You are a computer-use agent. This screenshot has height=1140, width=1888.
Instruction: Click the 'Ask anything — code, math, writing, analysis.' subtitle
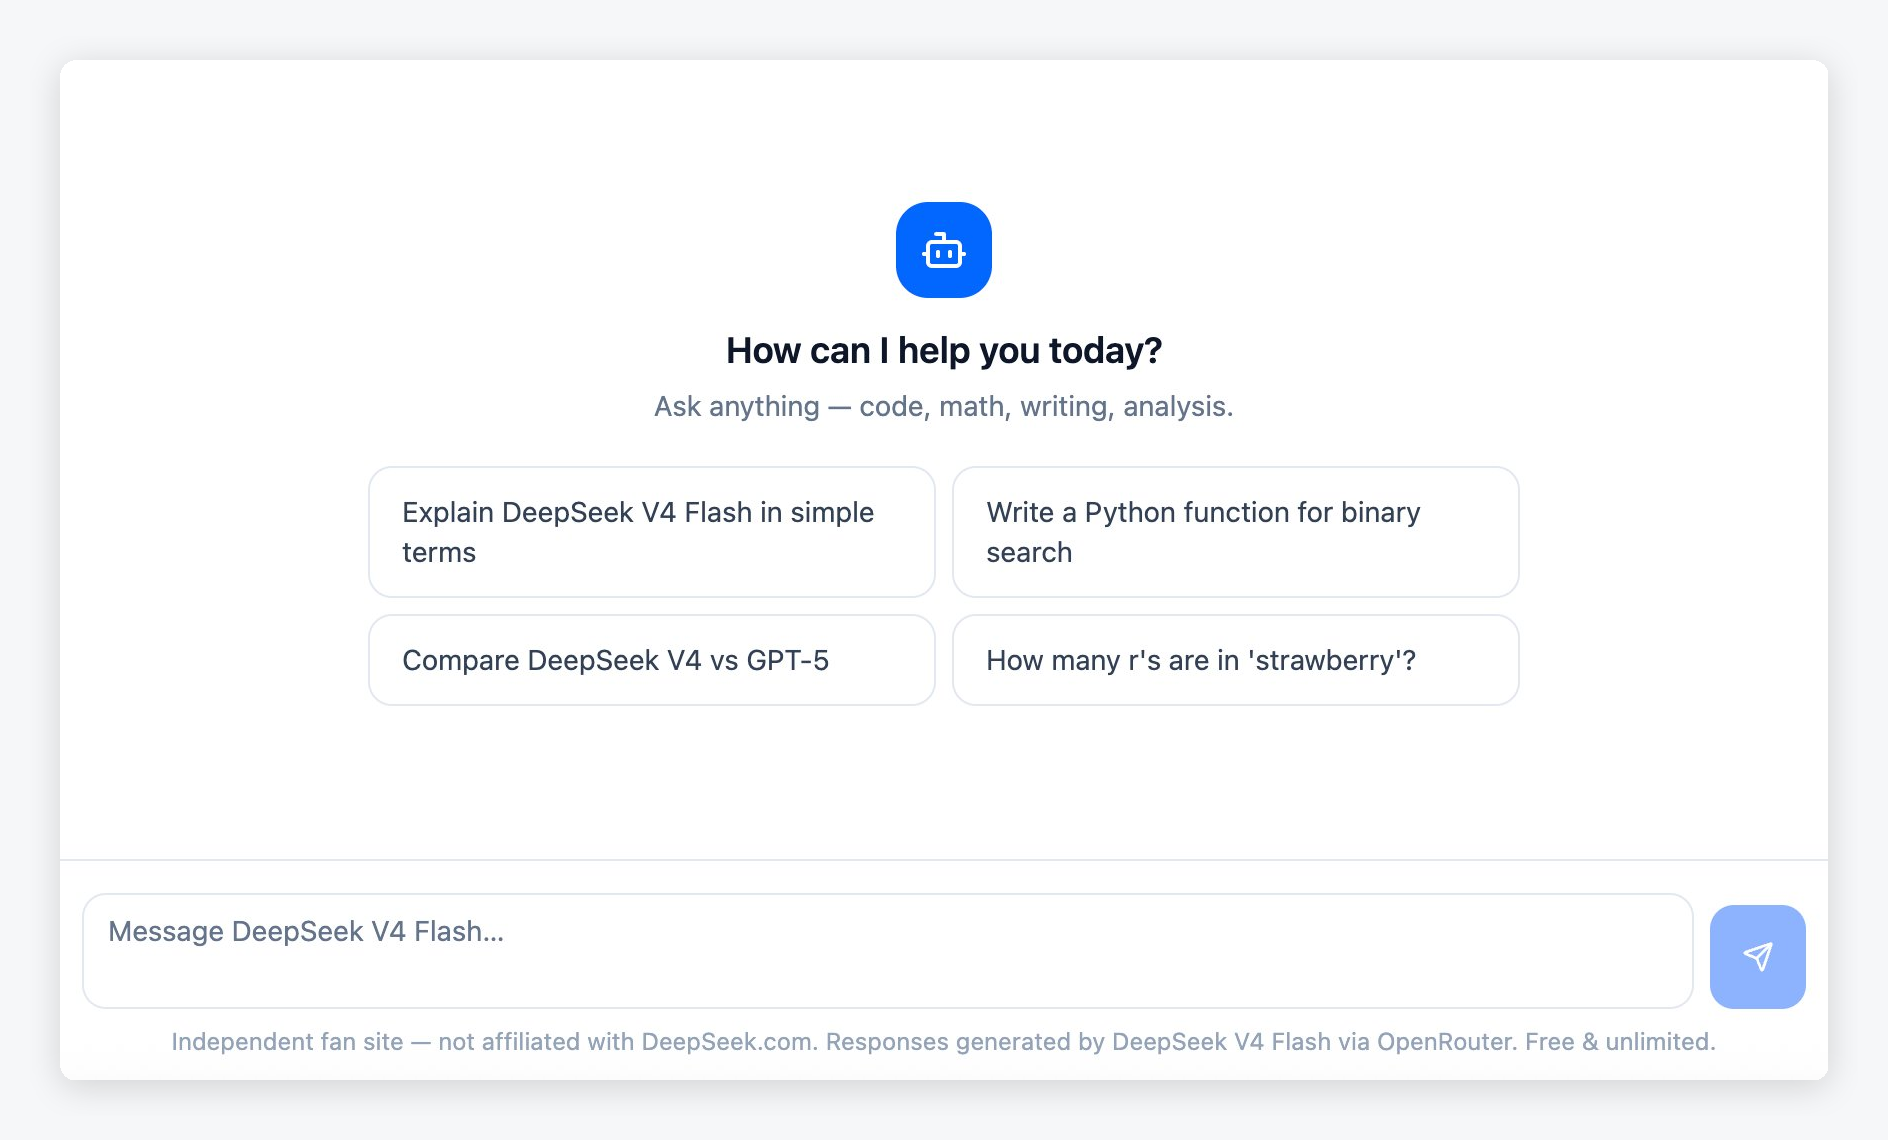tap(944, 407)
